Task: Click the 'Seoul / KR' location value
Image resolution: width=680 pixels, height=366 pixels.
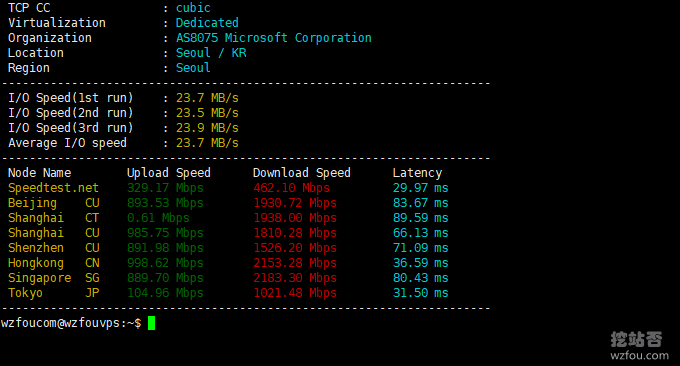Action: click(x=211, y=53)
